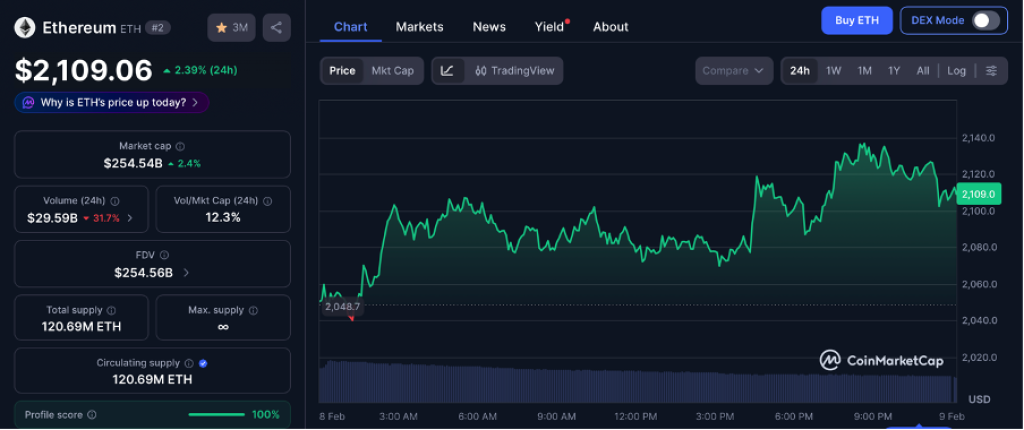Image resolution: width=1024 pixels, height=430 pixels.
Task: Toggle DEX Mode switch
Action: (985, 21)
